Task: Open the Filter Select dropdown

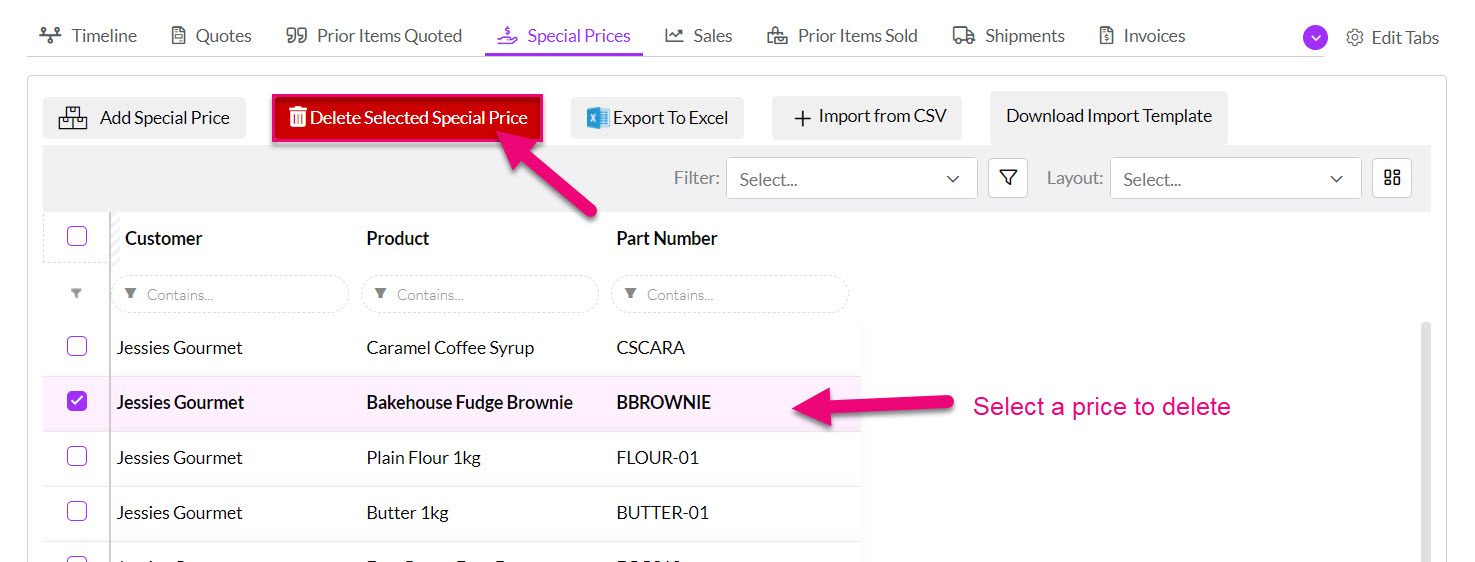Action: pyautogui.click(x=852, y=179)
